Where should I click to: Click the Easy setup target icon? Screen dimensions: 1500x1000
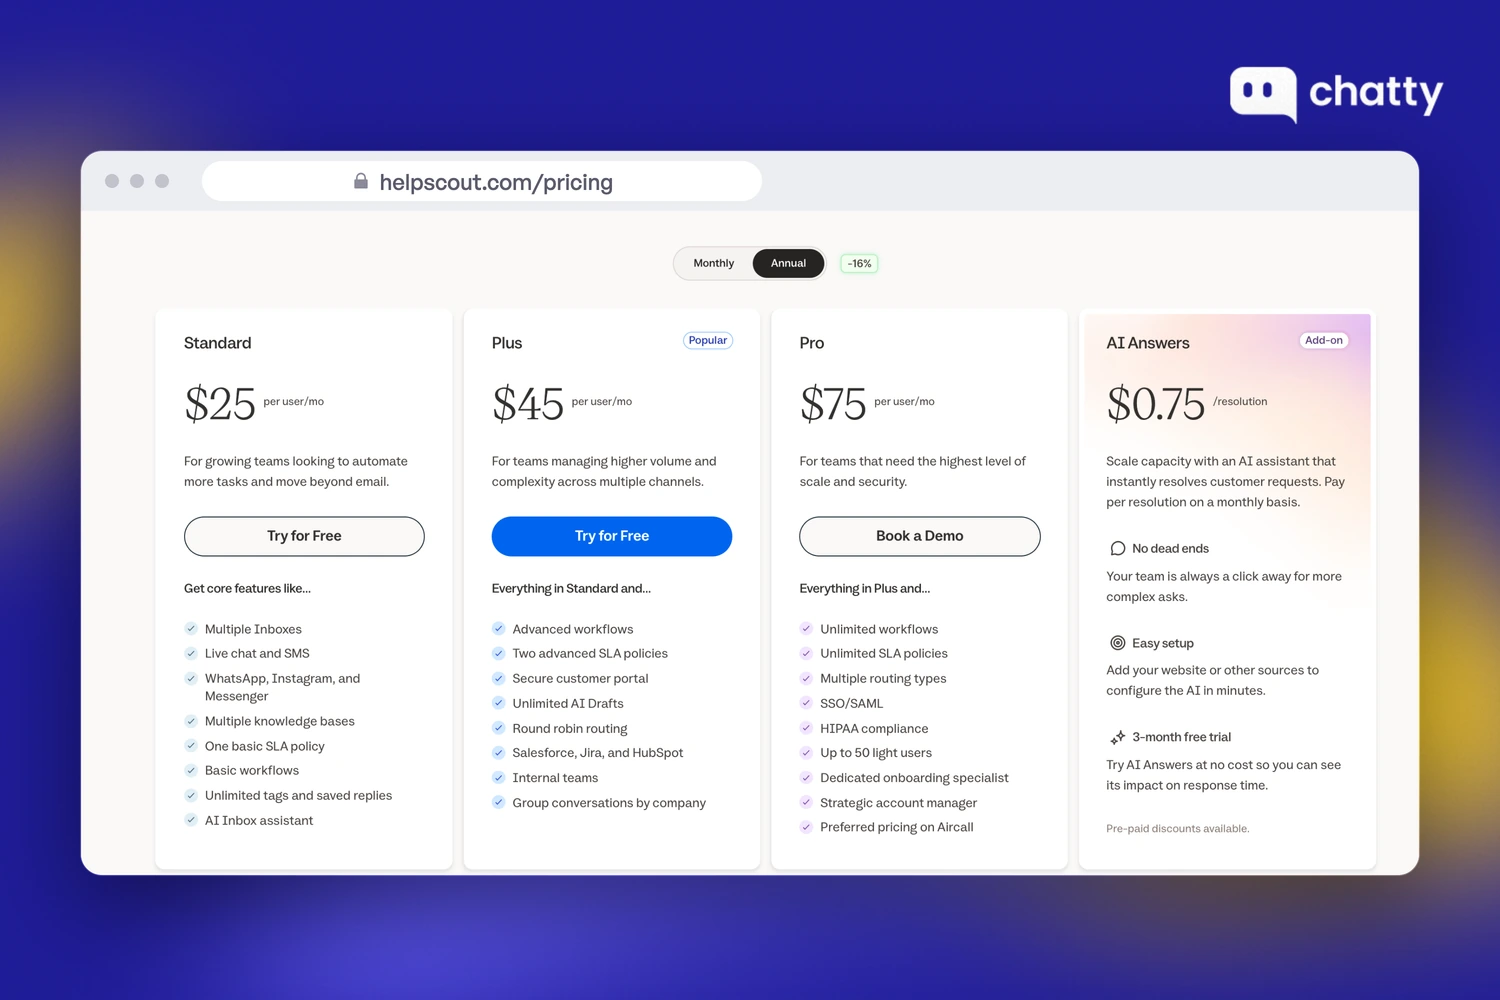pos(1118,643)
